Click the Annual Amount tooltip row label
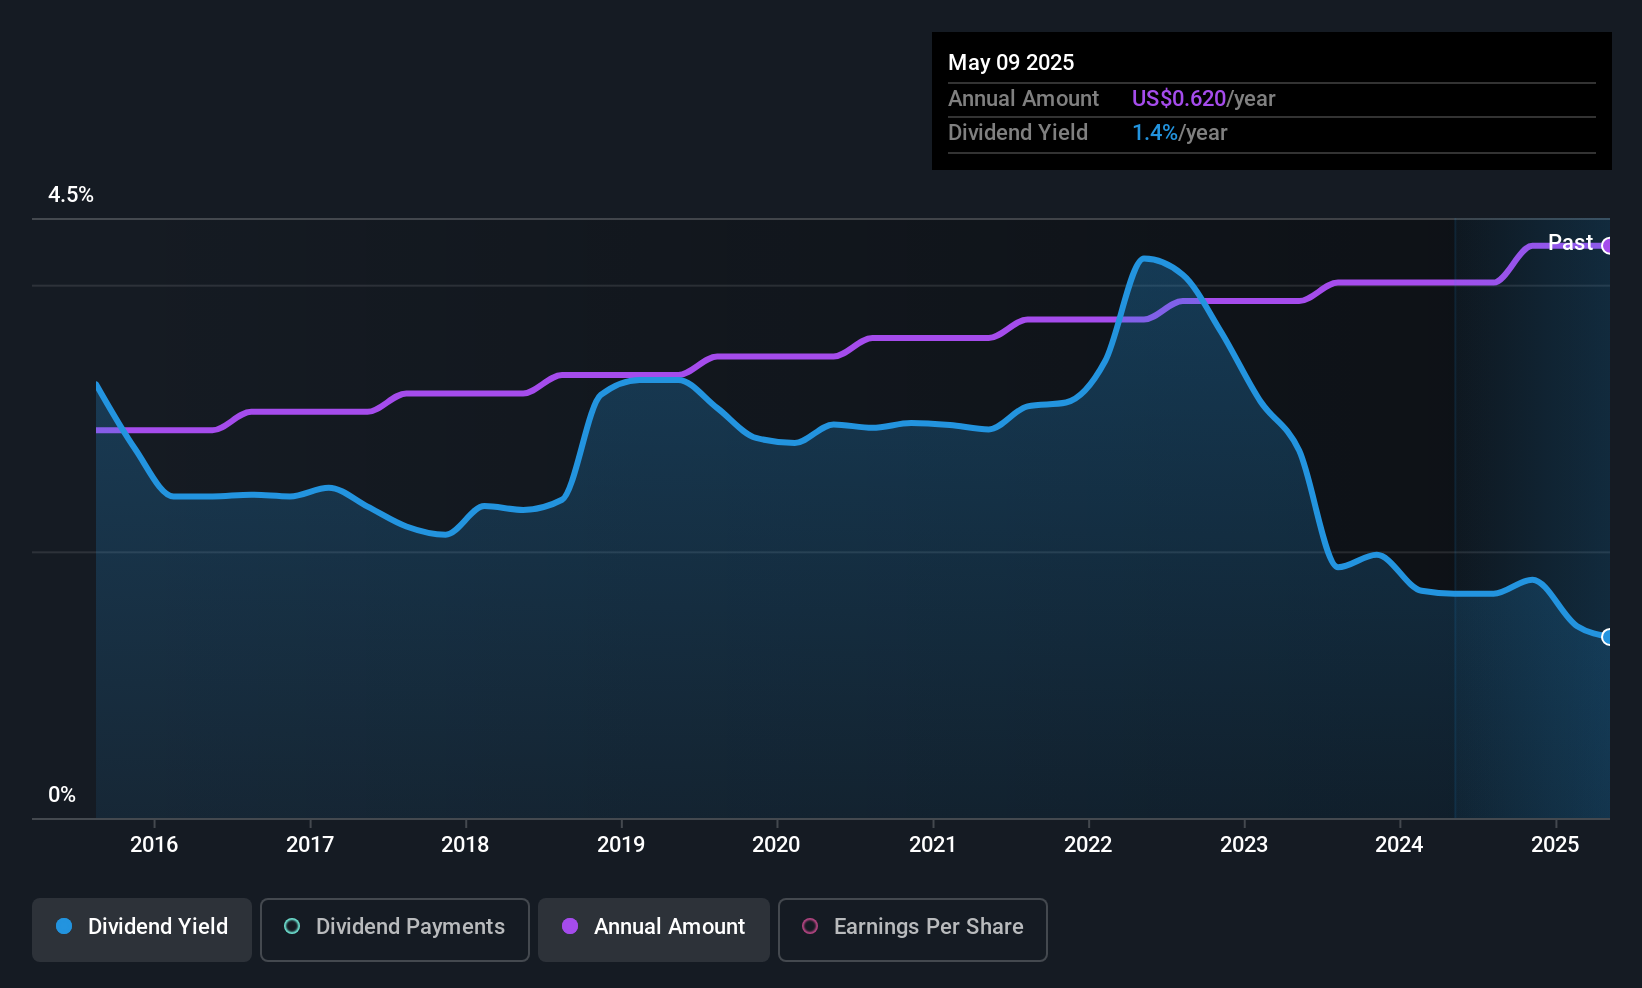The width and height of the screenshot is (1642, 988). [x=1023, y=99]
